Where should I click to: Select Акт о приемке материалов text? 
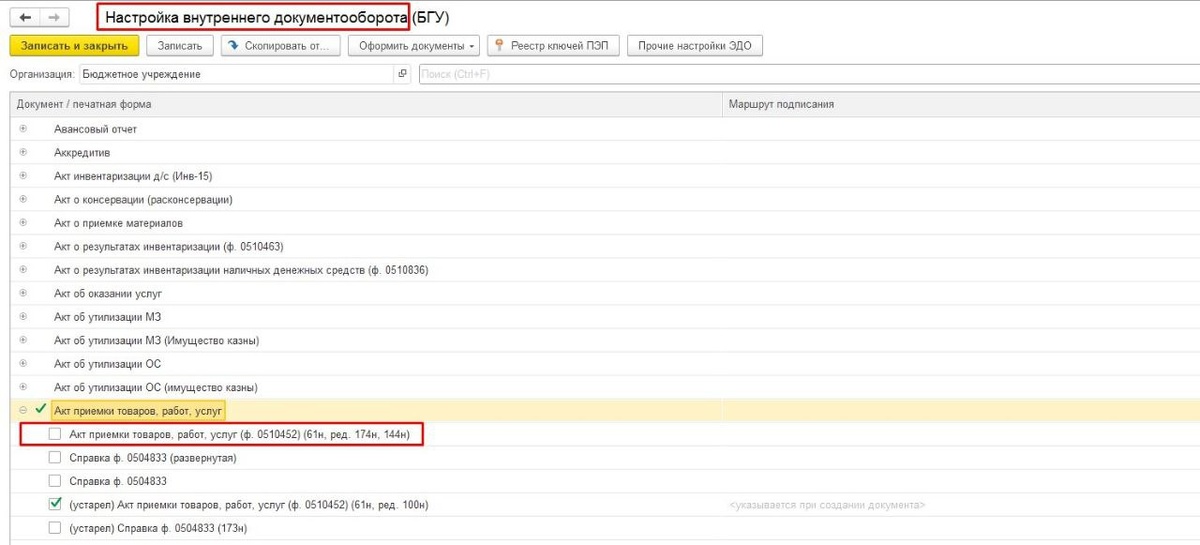(118, 222)
